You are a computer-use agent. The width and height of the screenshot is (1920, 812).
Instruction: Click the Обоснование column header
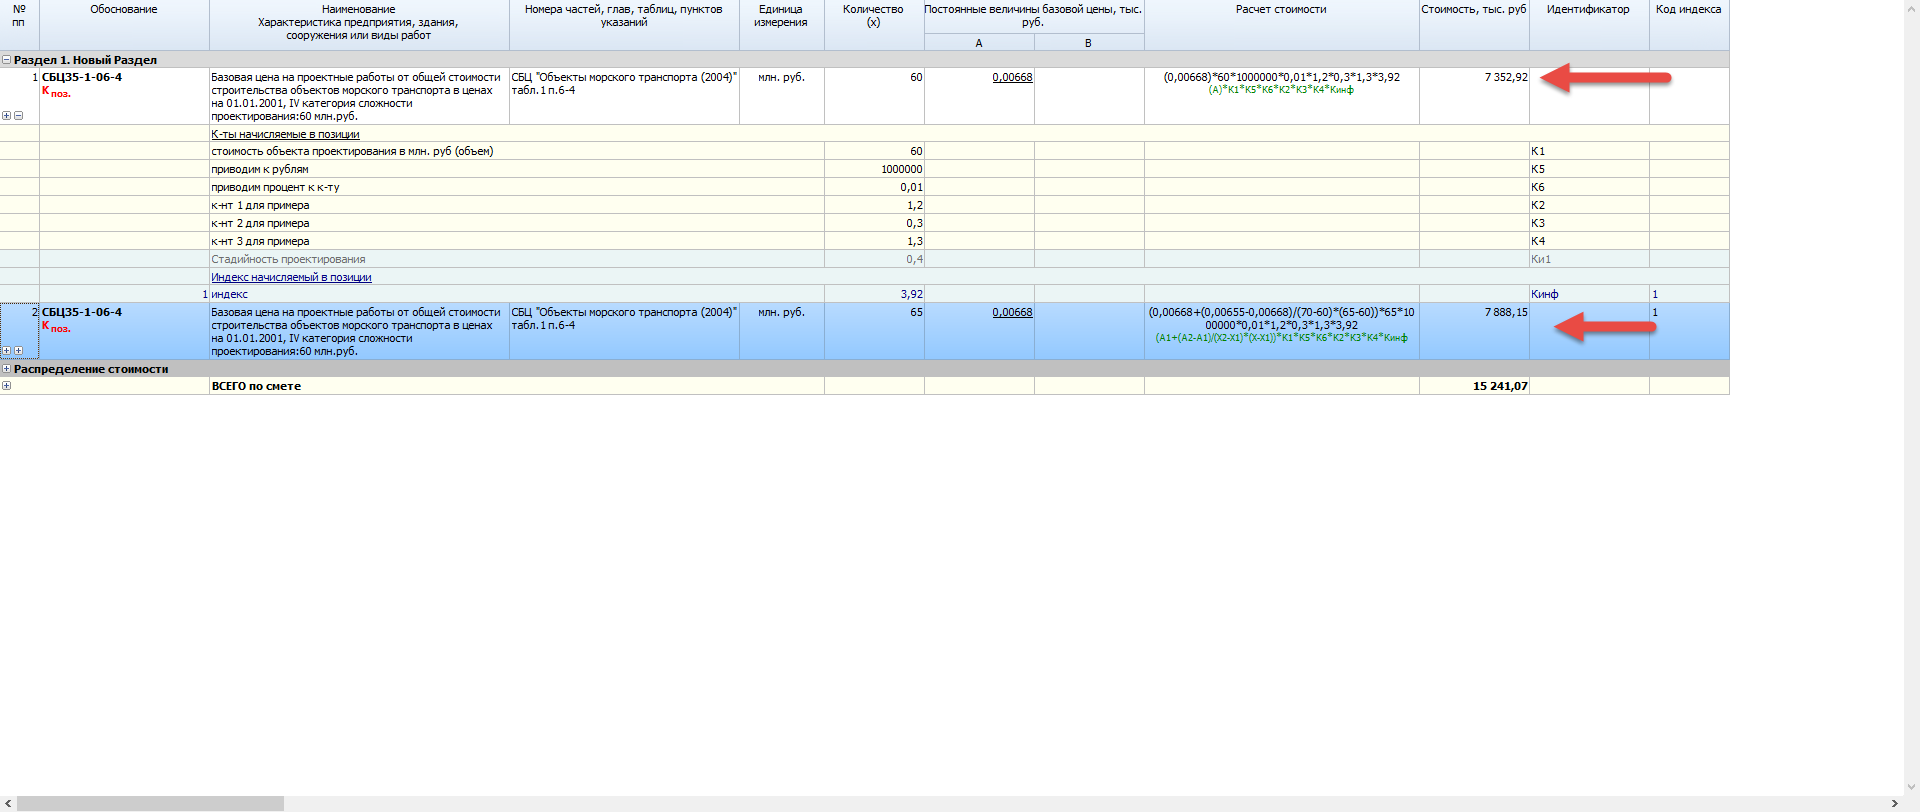coord(124,25)
